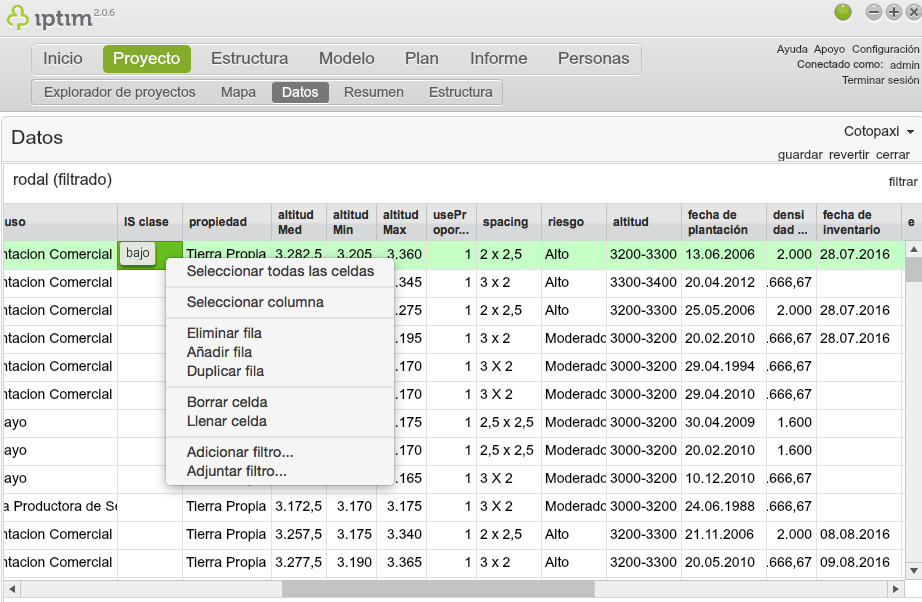Image resolution: width=922 pixels, height=602 pixels.
Task: Click the green status indicator orb
Action: coord(841,13)
